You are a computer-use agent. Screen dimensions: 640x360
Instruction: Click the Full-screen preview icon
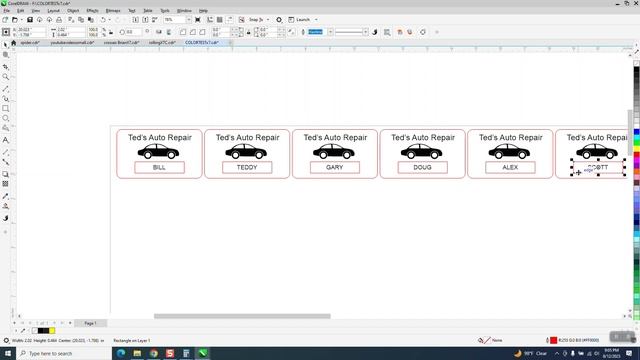tap(198, 20)
